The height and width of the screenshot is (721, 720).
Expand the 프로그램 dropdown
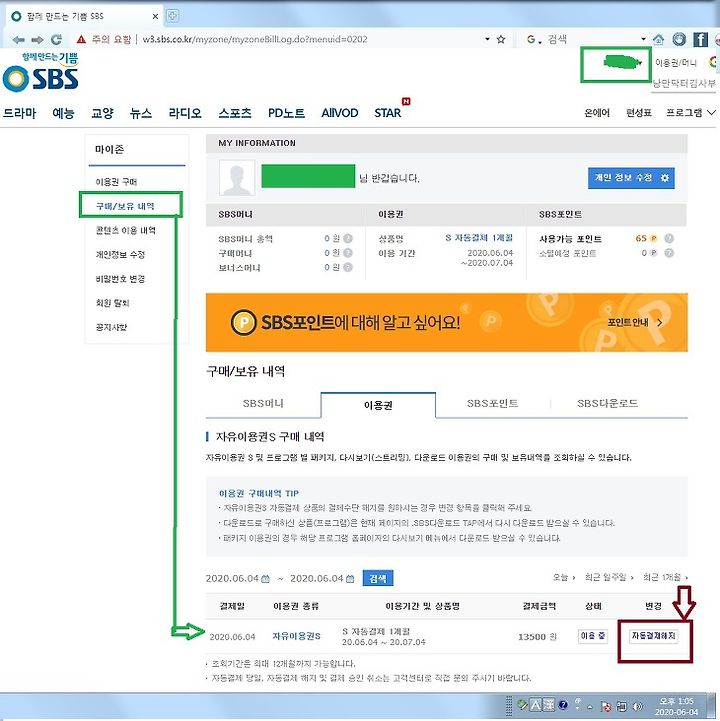point(691,113)
